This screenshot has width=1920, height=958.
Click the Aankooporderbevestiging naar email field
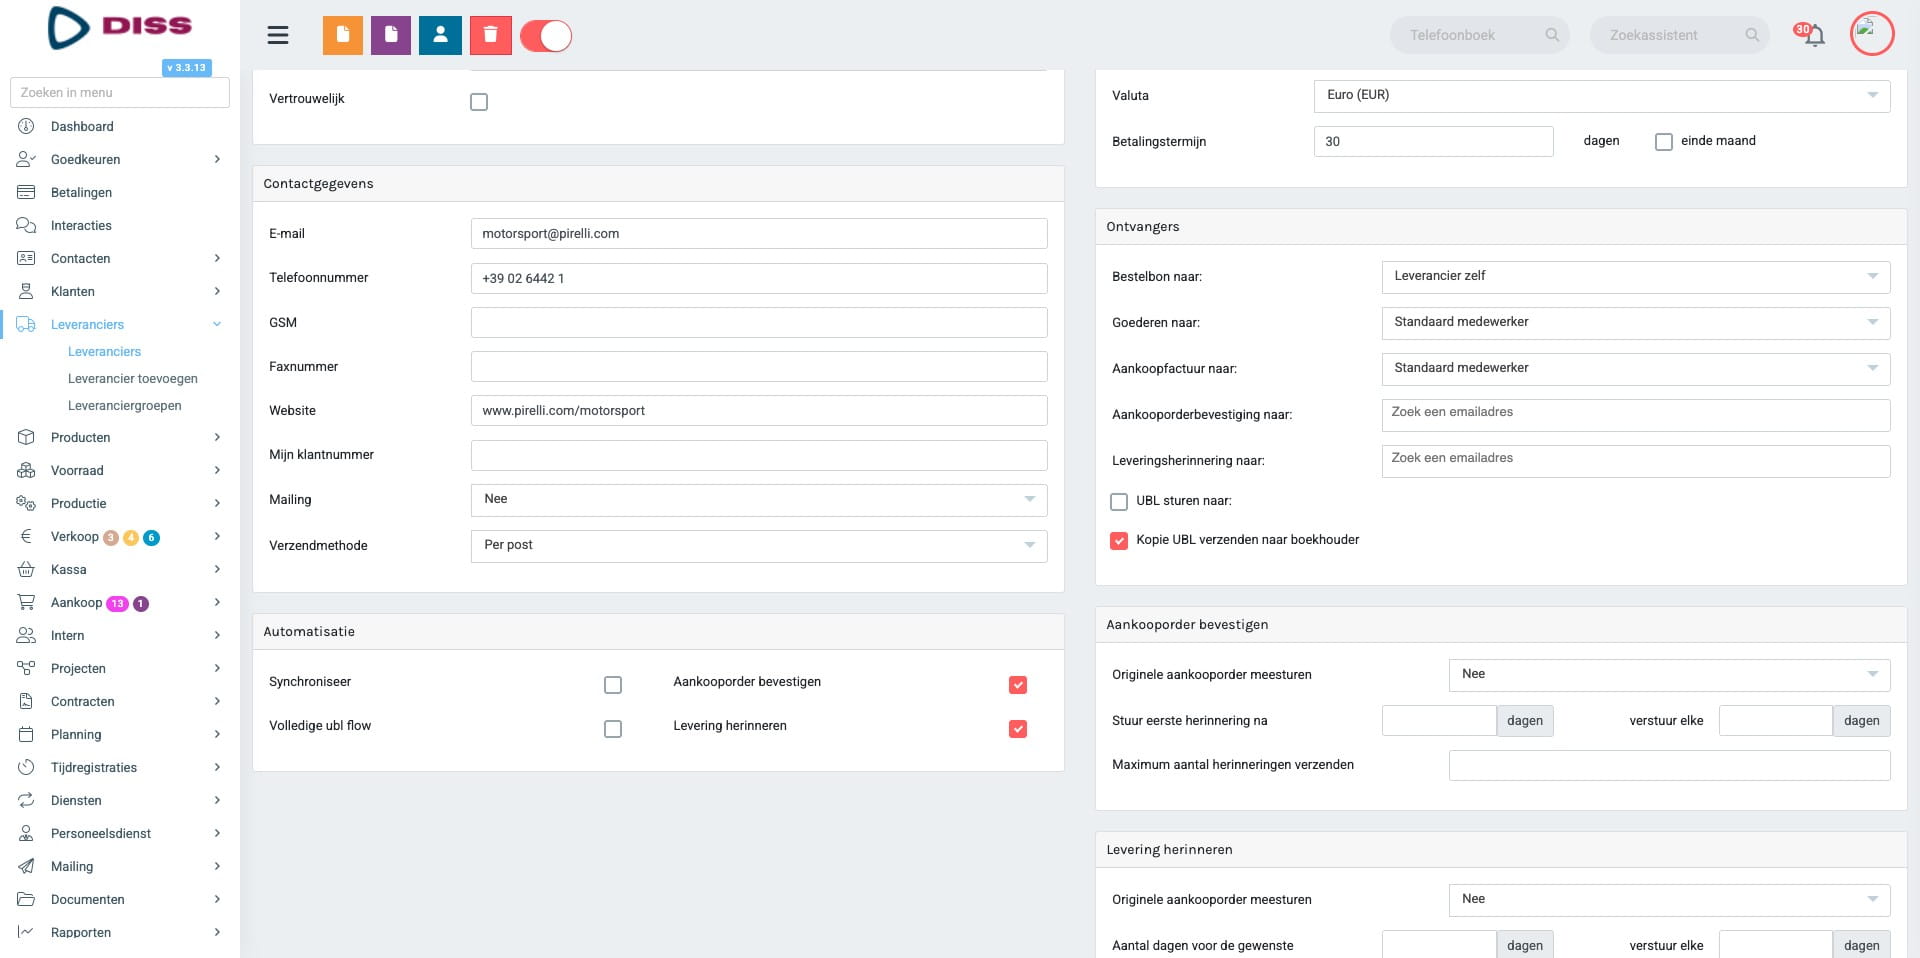click(x=1636, y=415)
